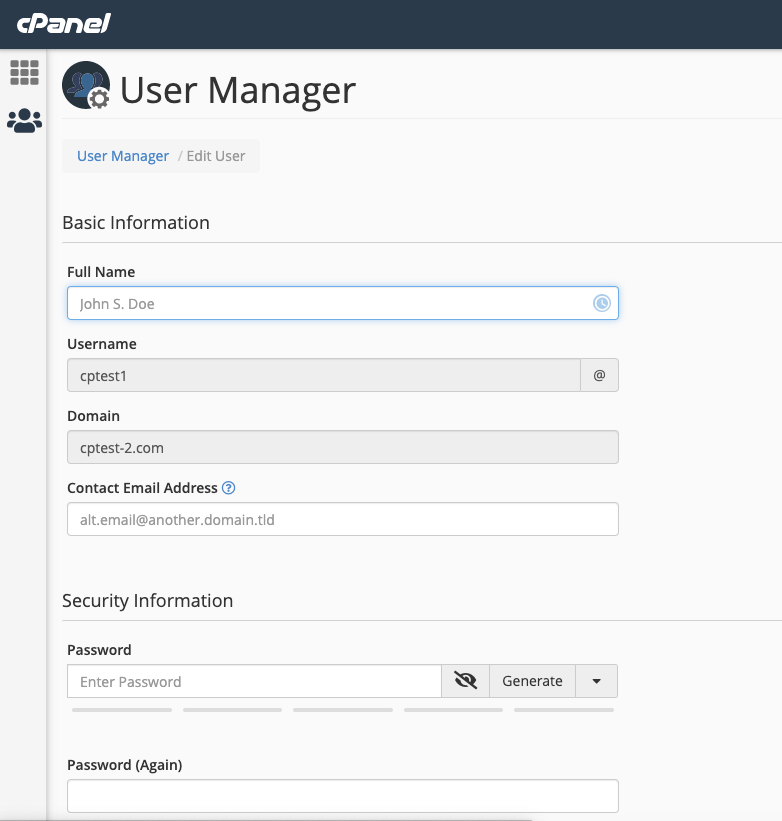Click the Username field showing cptest1
This screenshot has width=782, height=821.
[323, 375]
